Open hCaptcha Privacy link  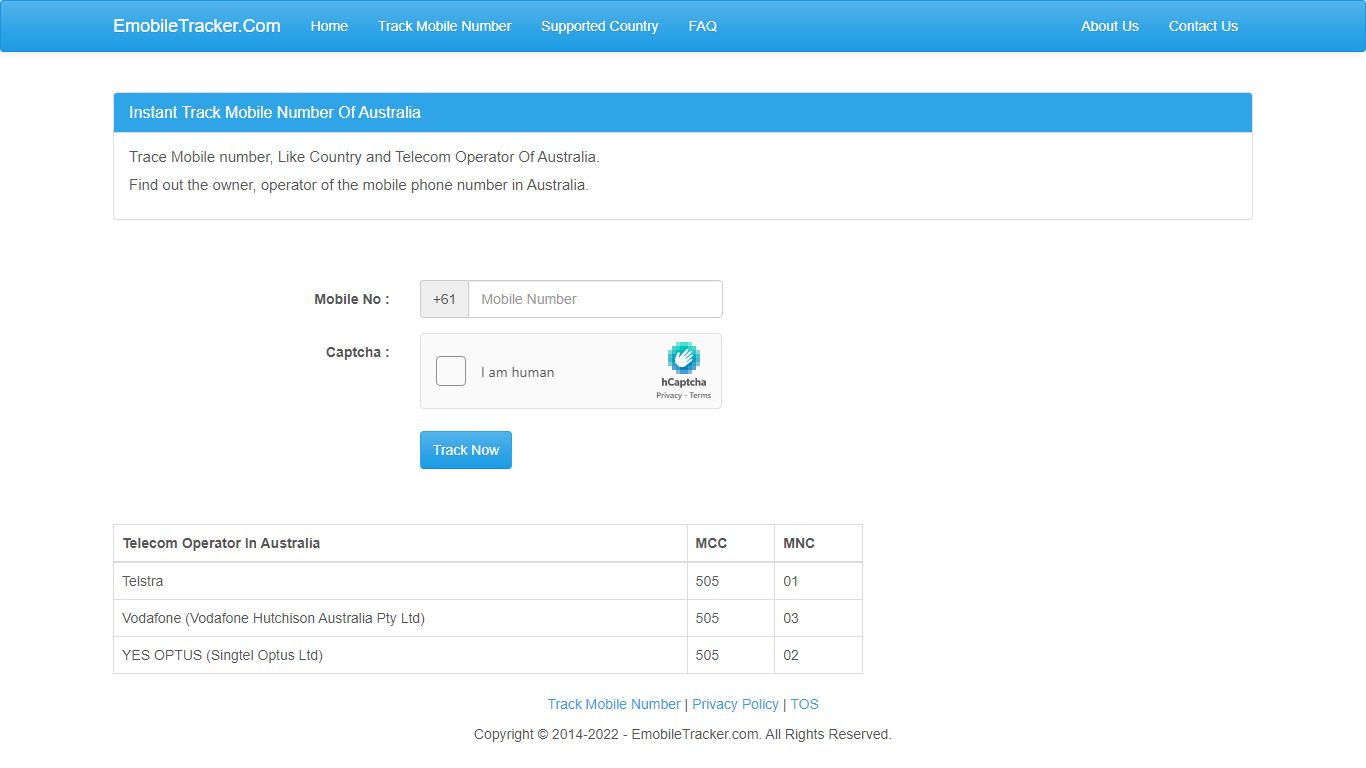coord(668,396)
